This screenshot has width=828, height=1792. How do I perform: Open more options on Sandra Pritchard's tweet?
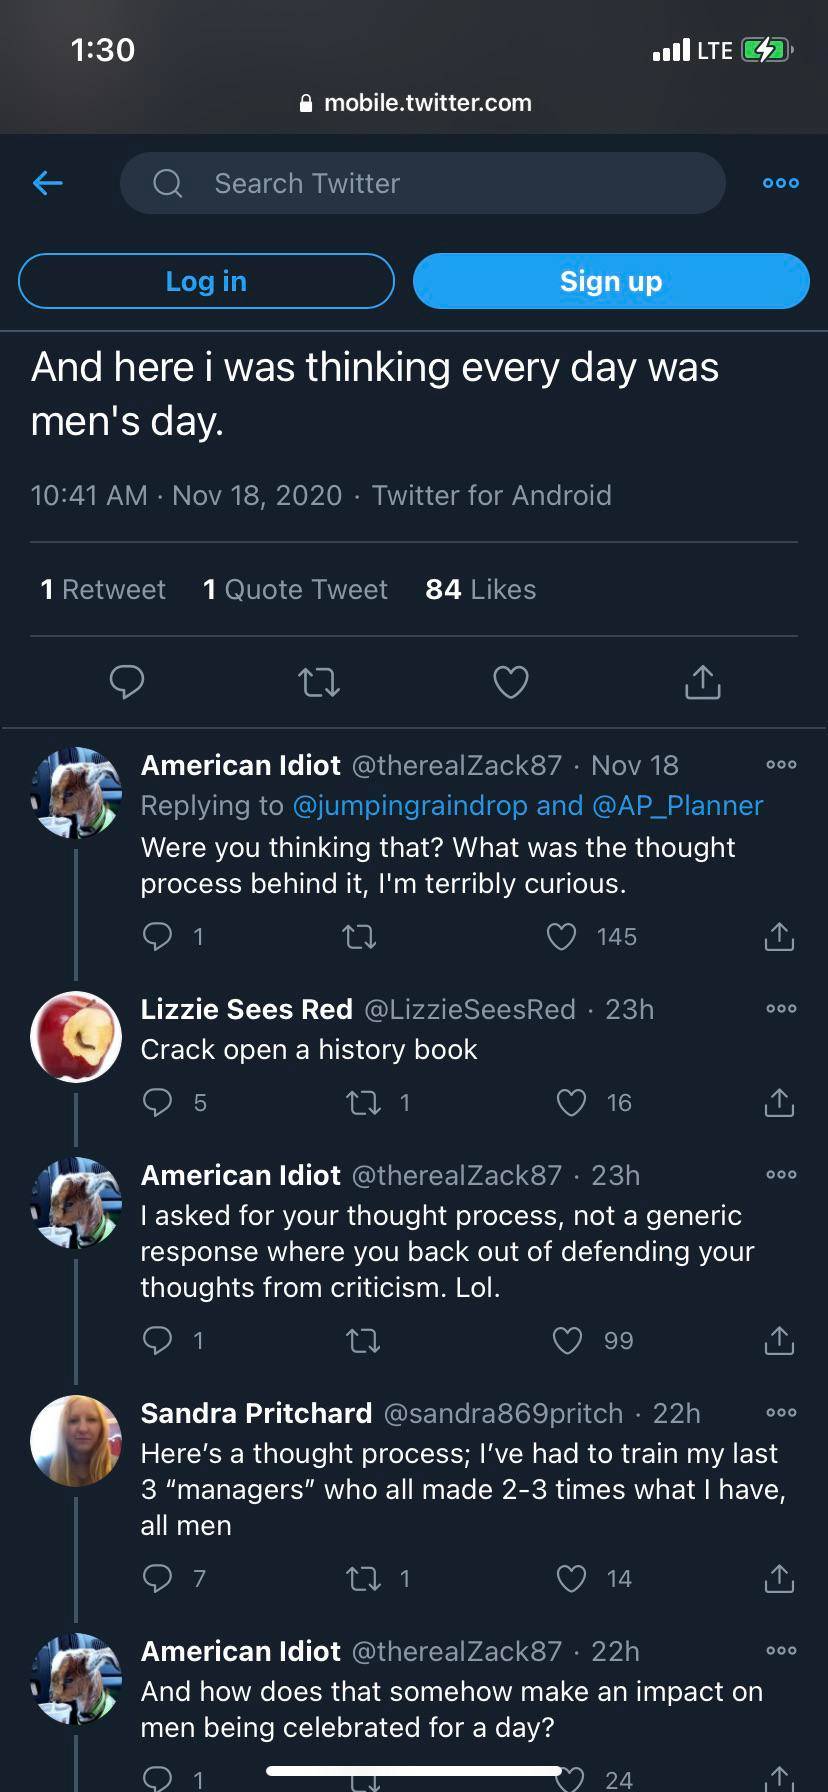click(780, 1413)
